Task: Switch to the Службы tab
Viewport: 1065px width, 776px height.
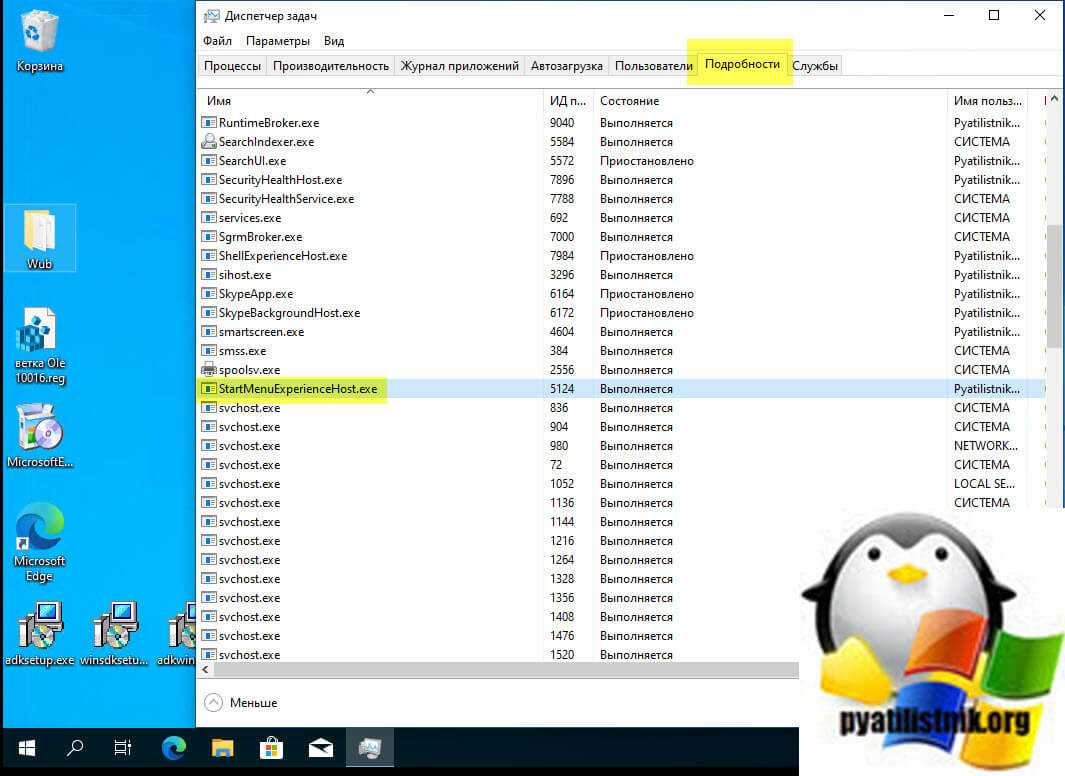Action: click(816, 66)
